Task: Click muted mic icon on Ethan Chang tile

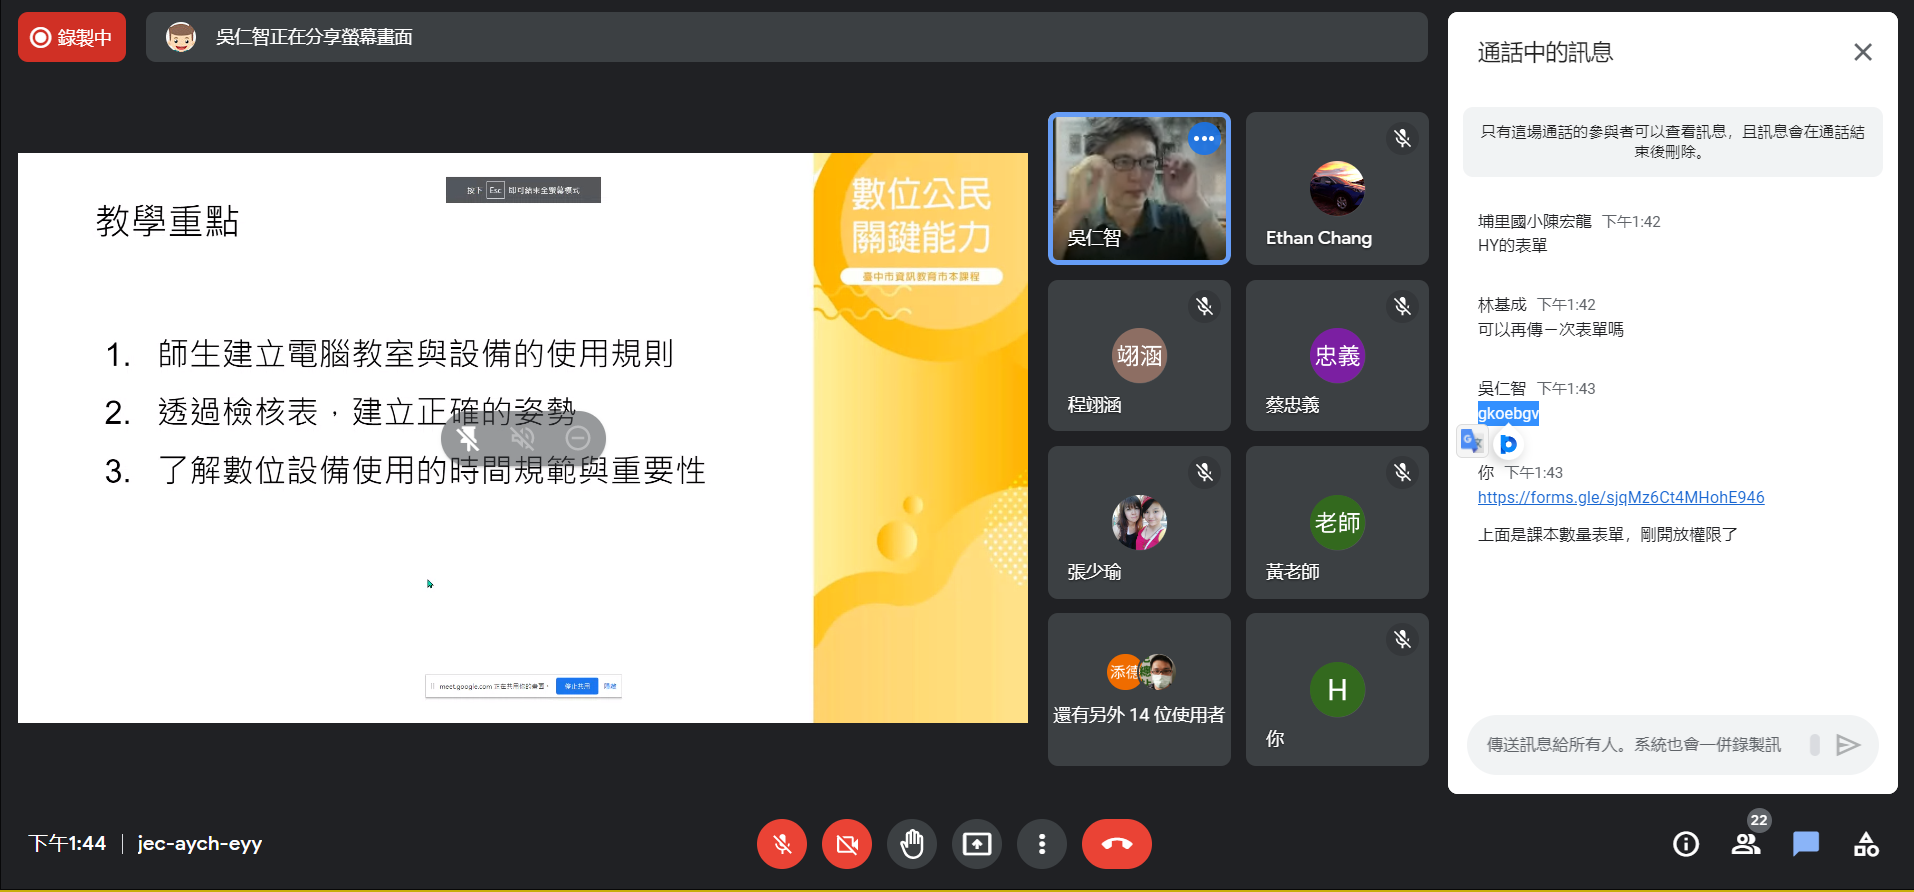Action: 1402,138
